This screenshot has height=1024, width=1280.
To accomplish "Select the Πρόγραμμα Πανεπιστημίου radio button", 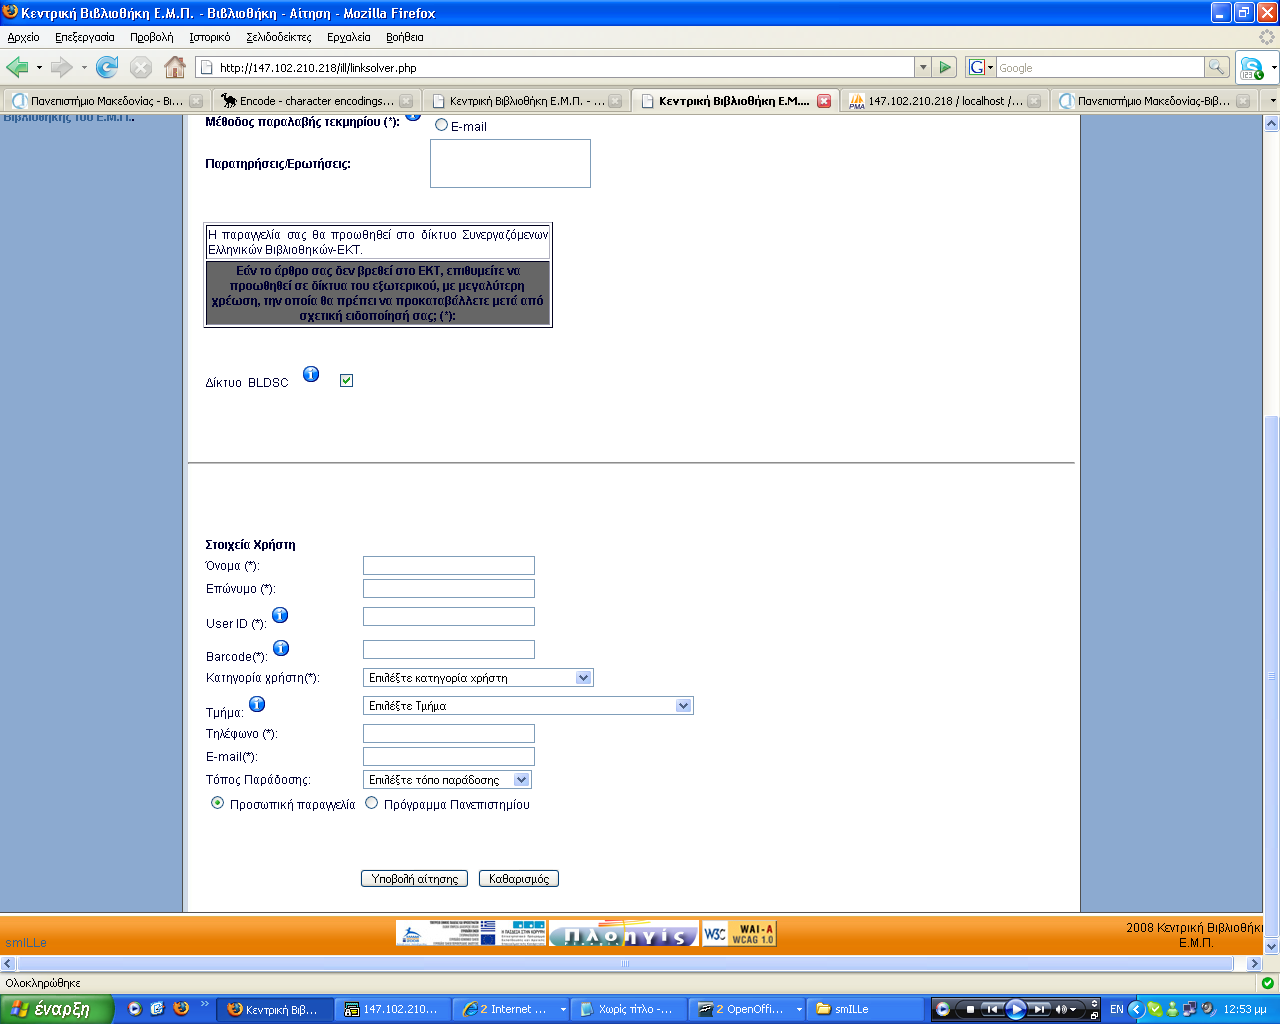I will 371,803.
